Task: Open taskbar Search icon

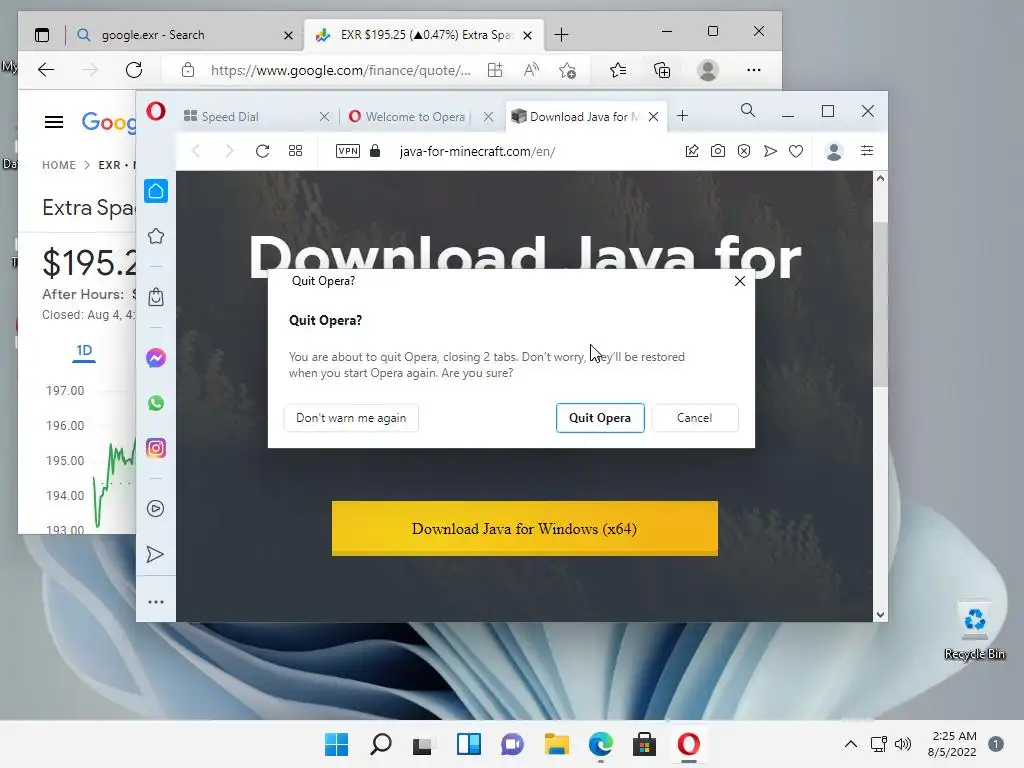Action: 381,744
